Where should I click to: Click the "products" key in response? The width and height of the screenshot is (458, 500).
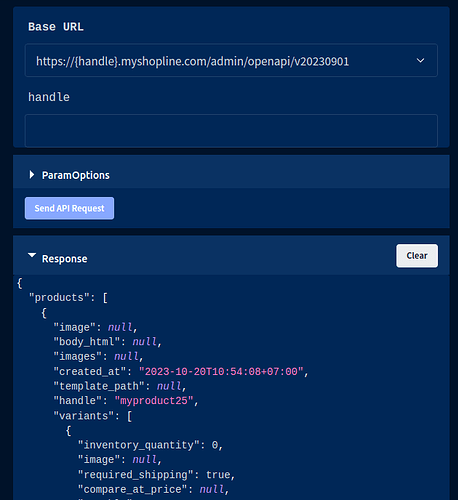click(x=59, y=297)
